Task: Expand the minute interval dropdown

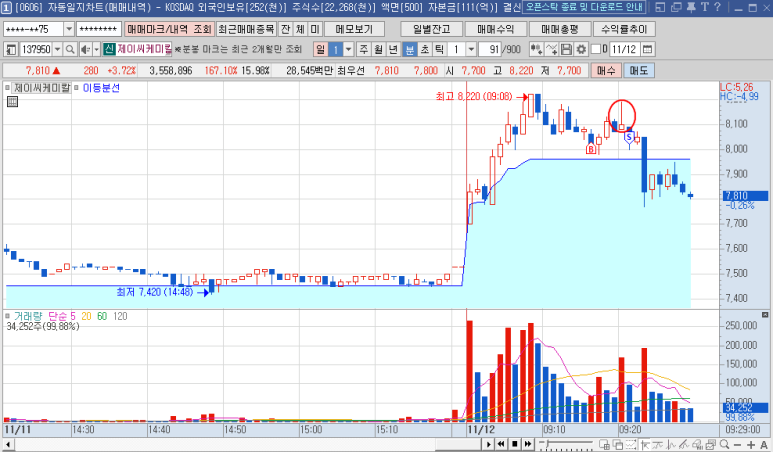Action: click(471, 49)
